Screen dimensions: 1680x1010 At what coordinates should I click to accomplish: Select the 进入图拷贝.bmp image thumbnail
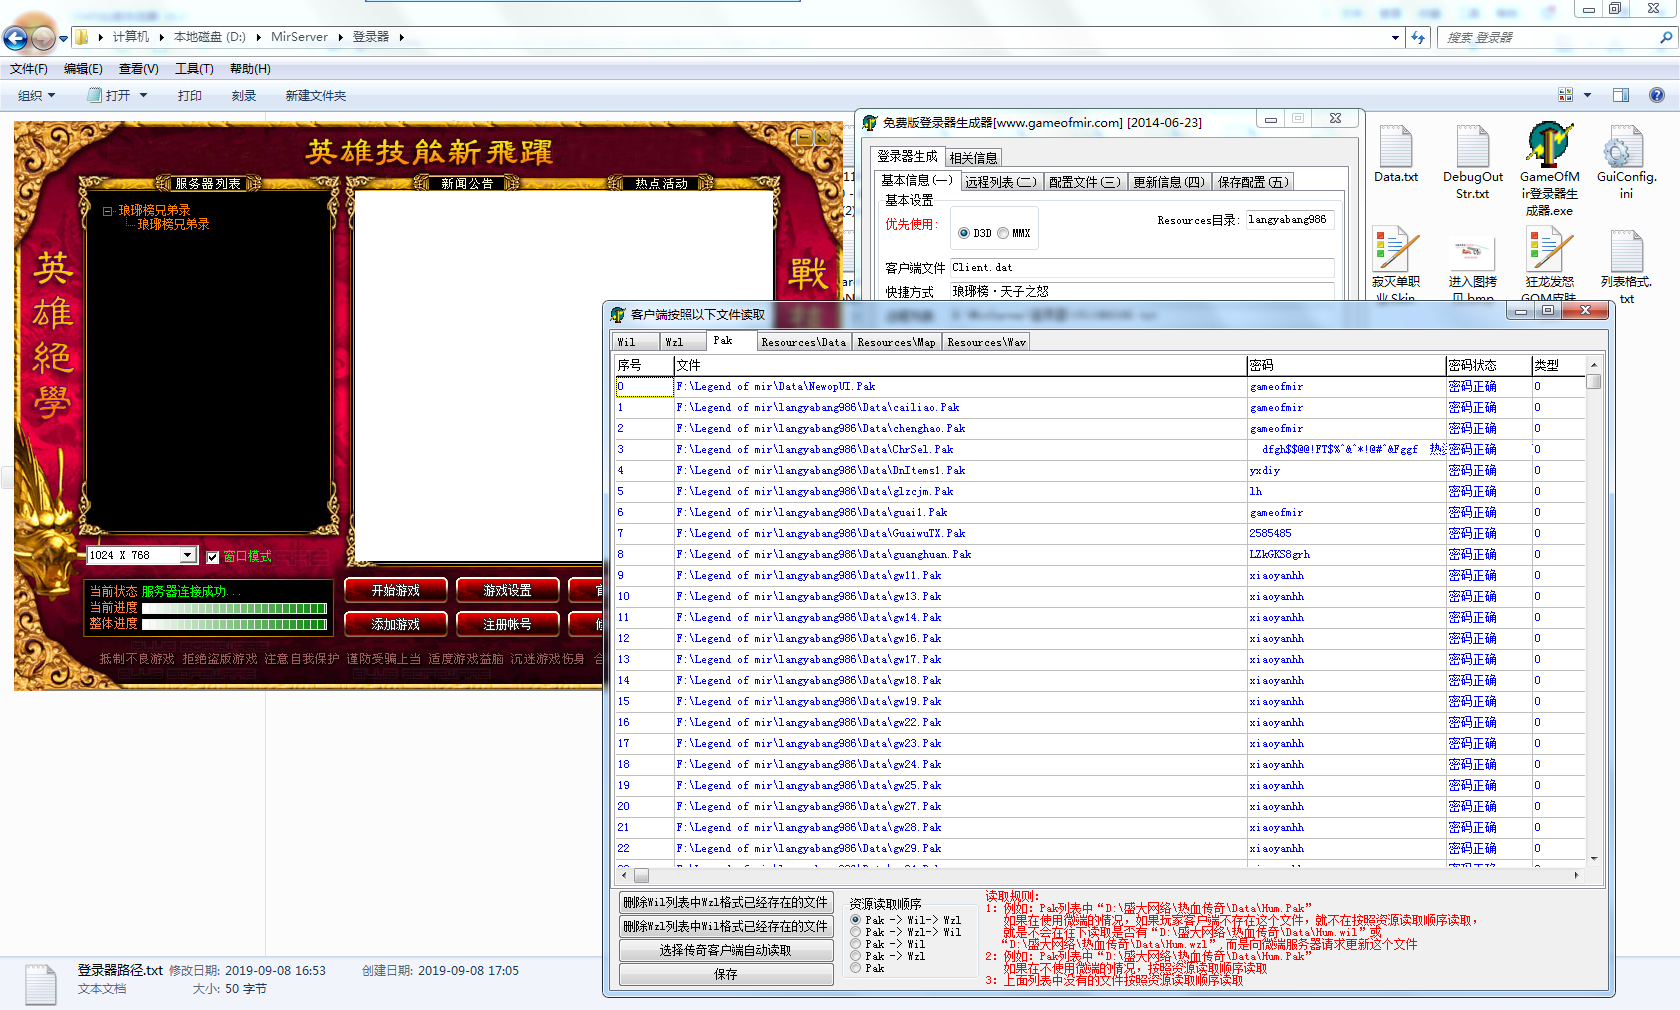click(x=1472, y=254)
